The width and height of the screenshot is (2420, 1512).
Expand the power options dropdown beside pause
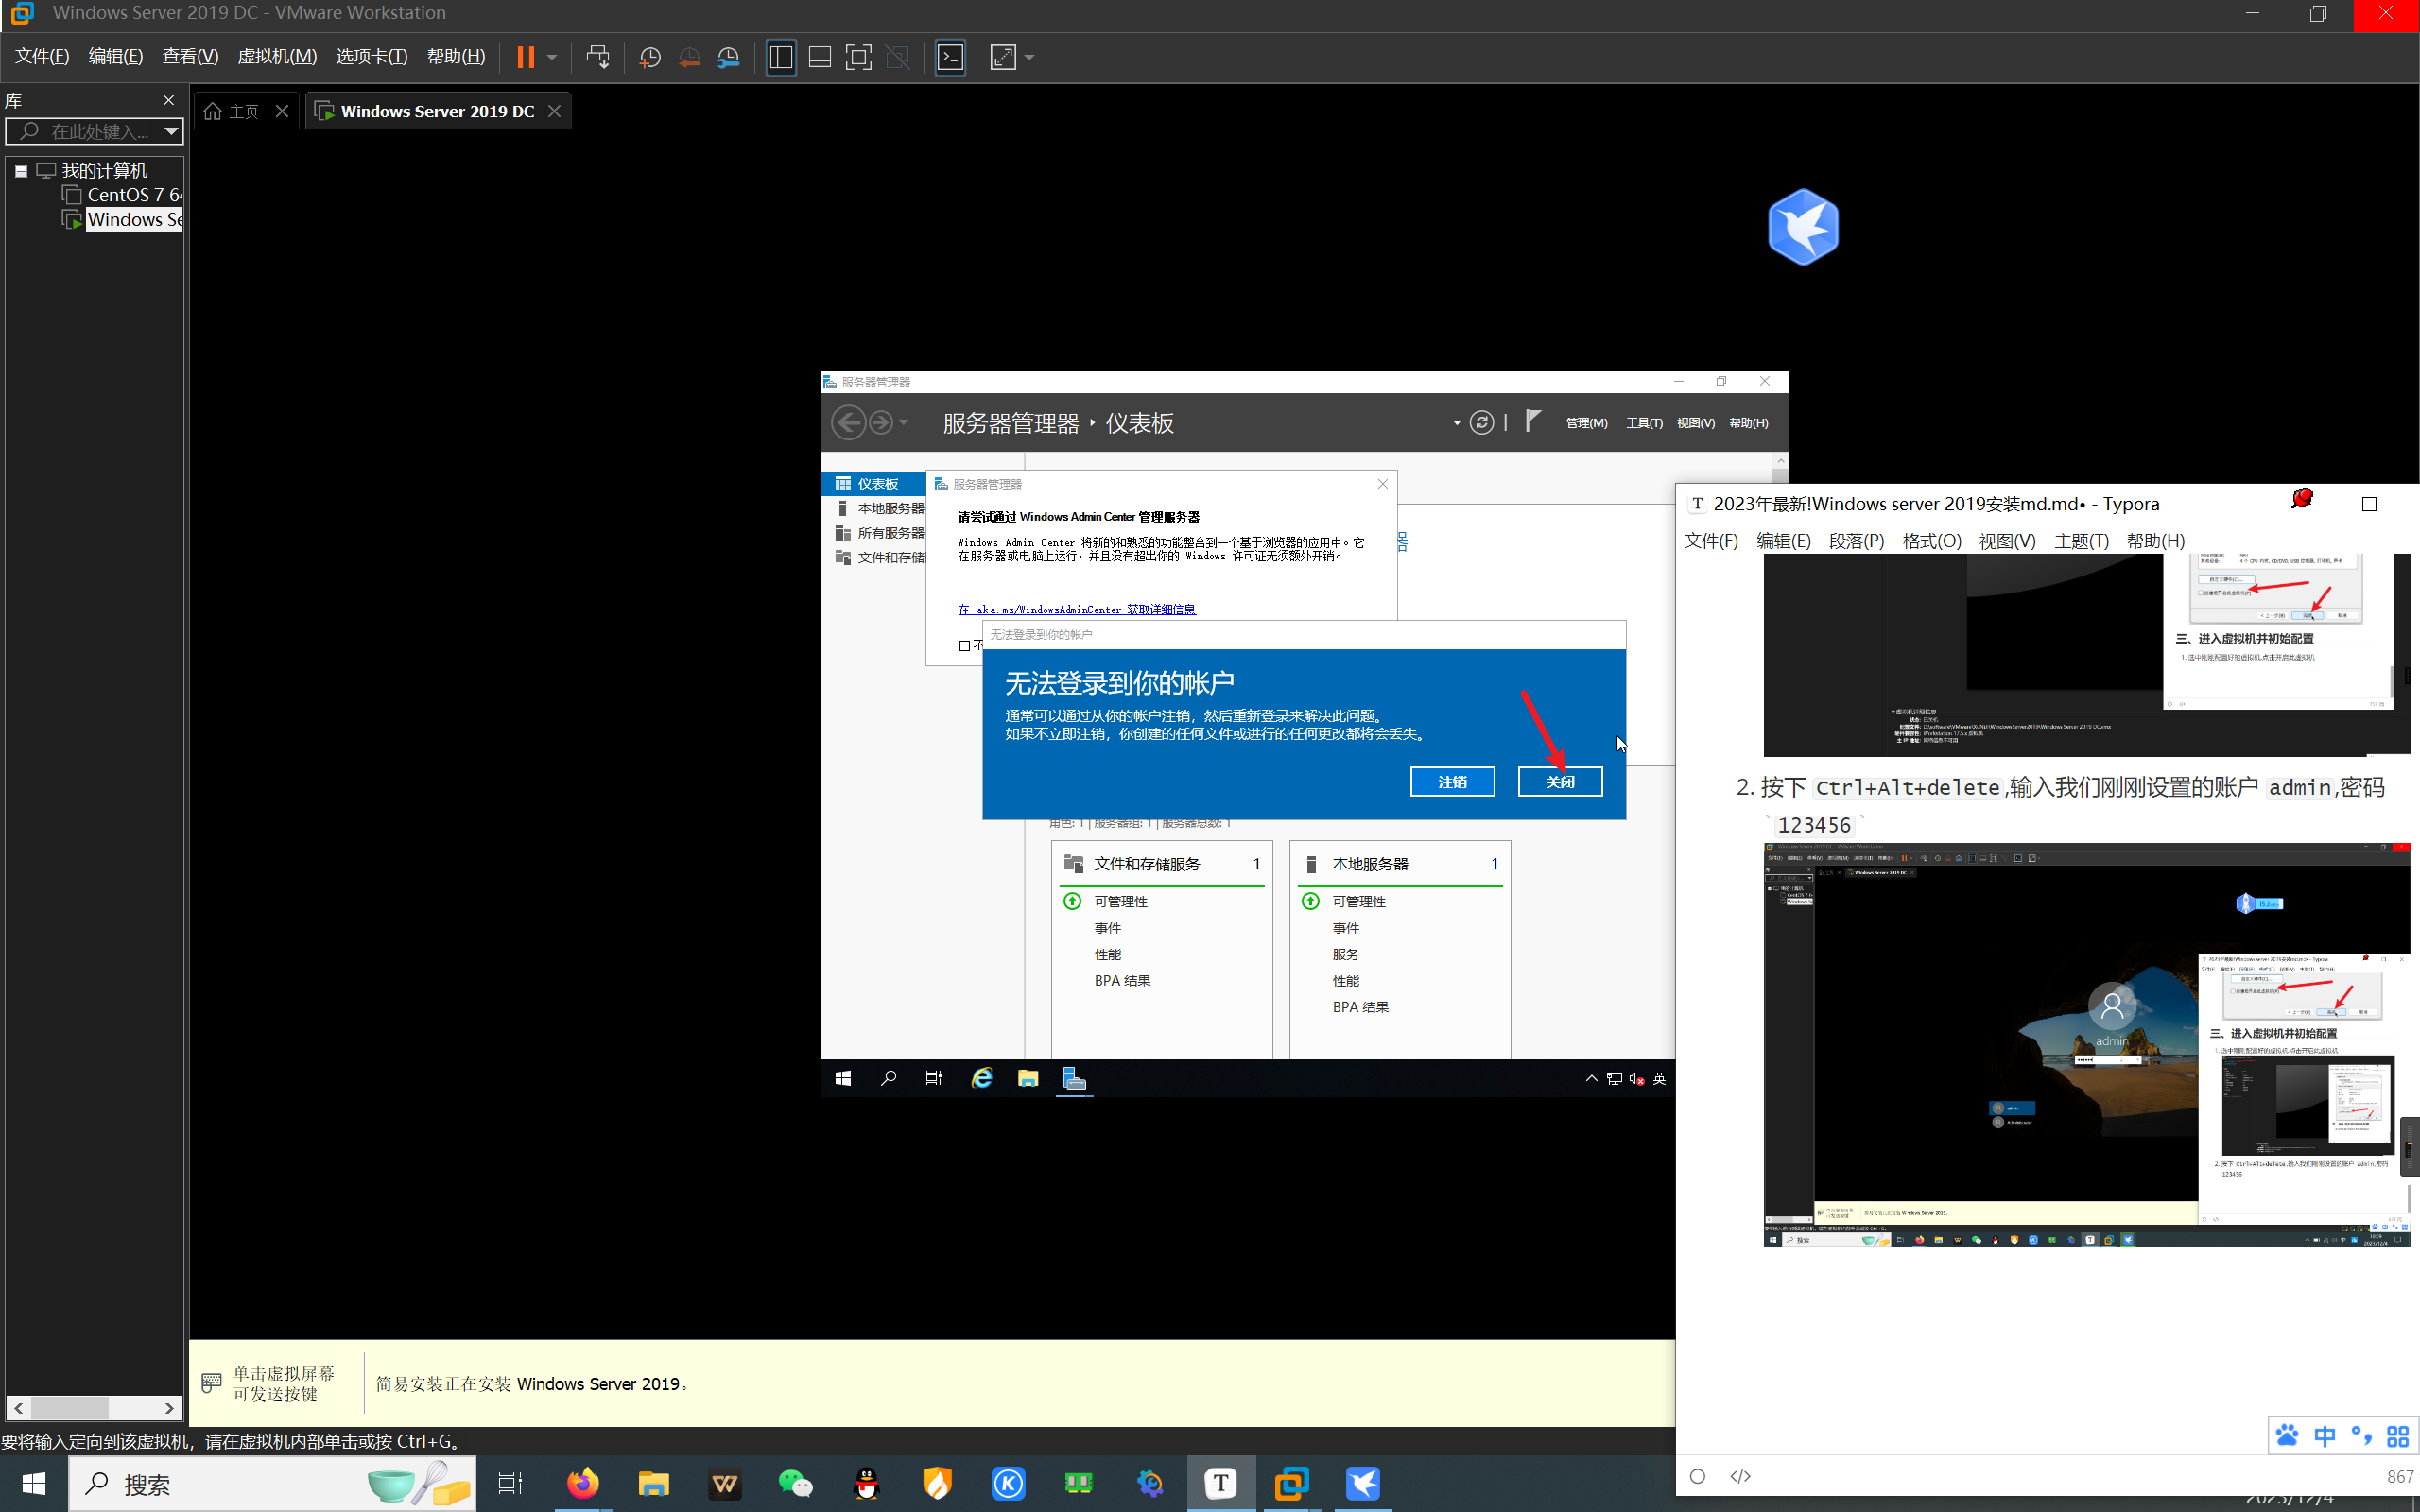(x=552, y=57)
